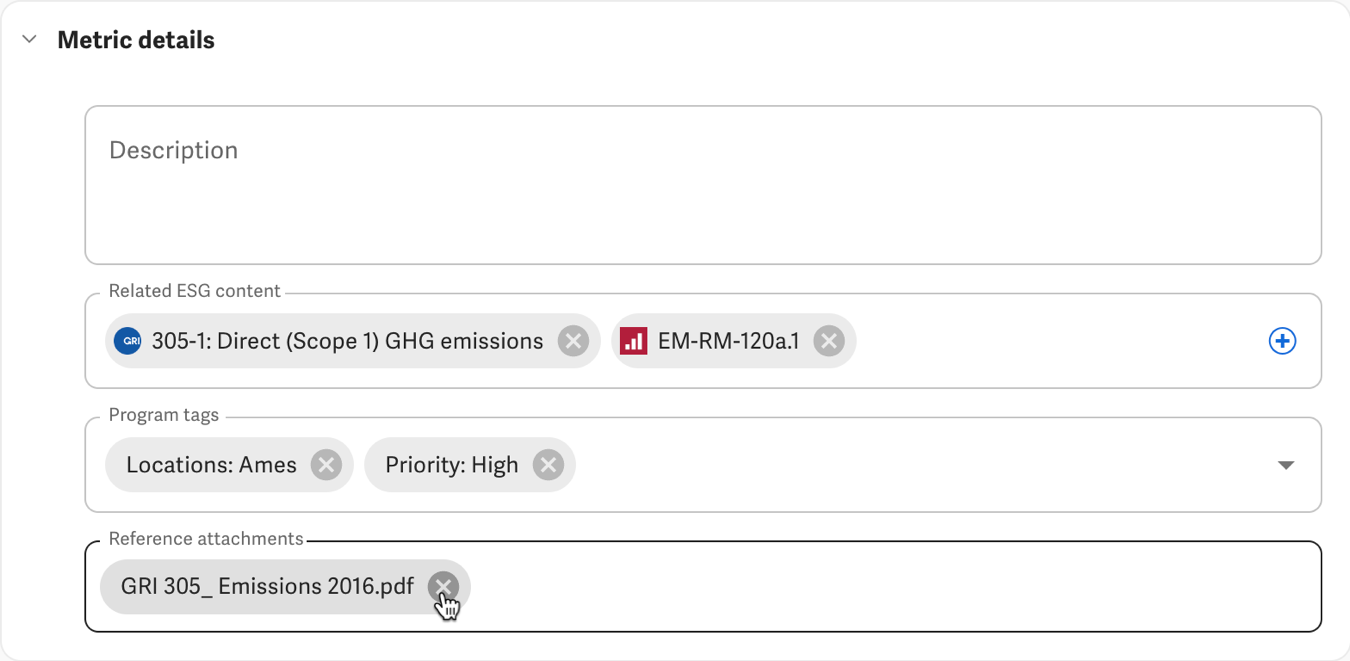Select the Priority: High tag
This screenshot has height=661, width=1350.
(452, 465)
